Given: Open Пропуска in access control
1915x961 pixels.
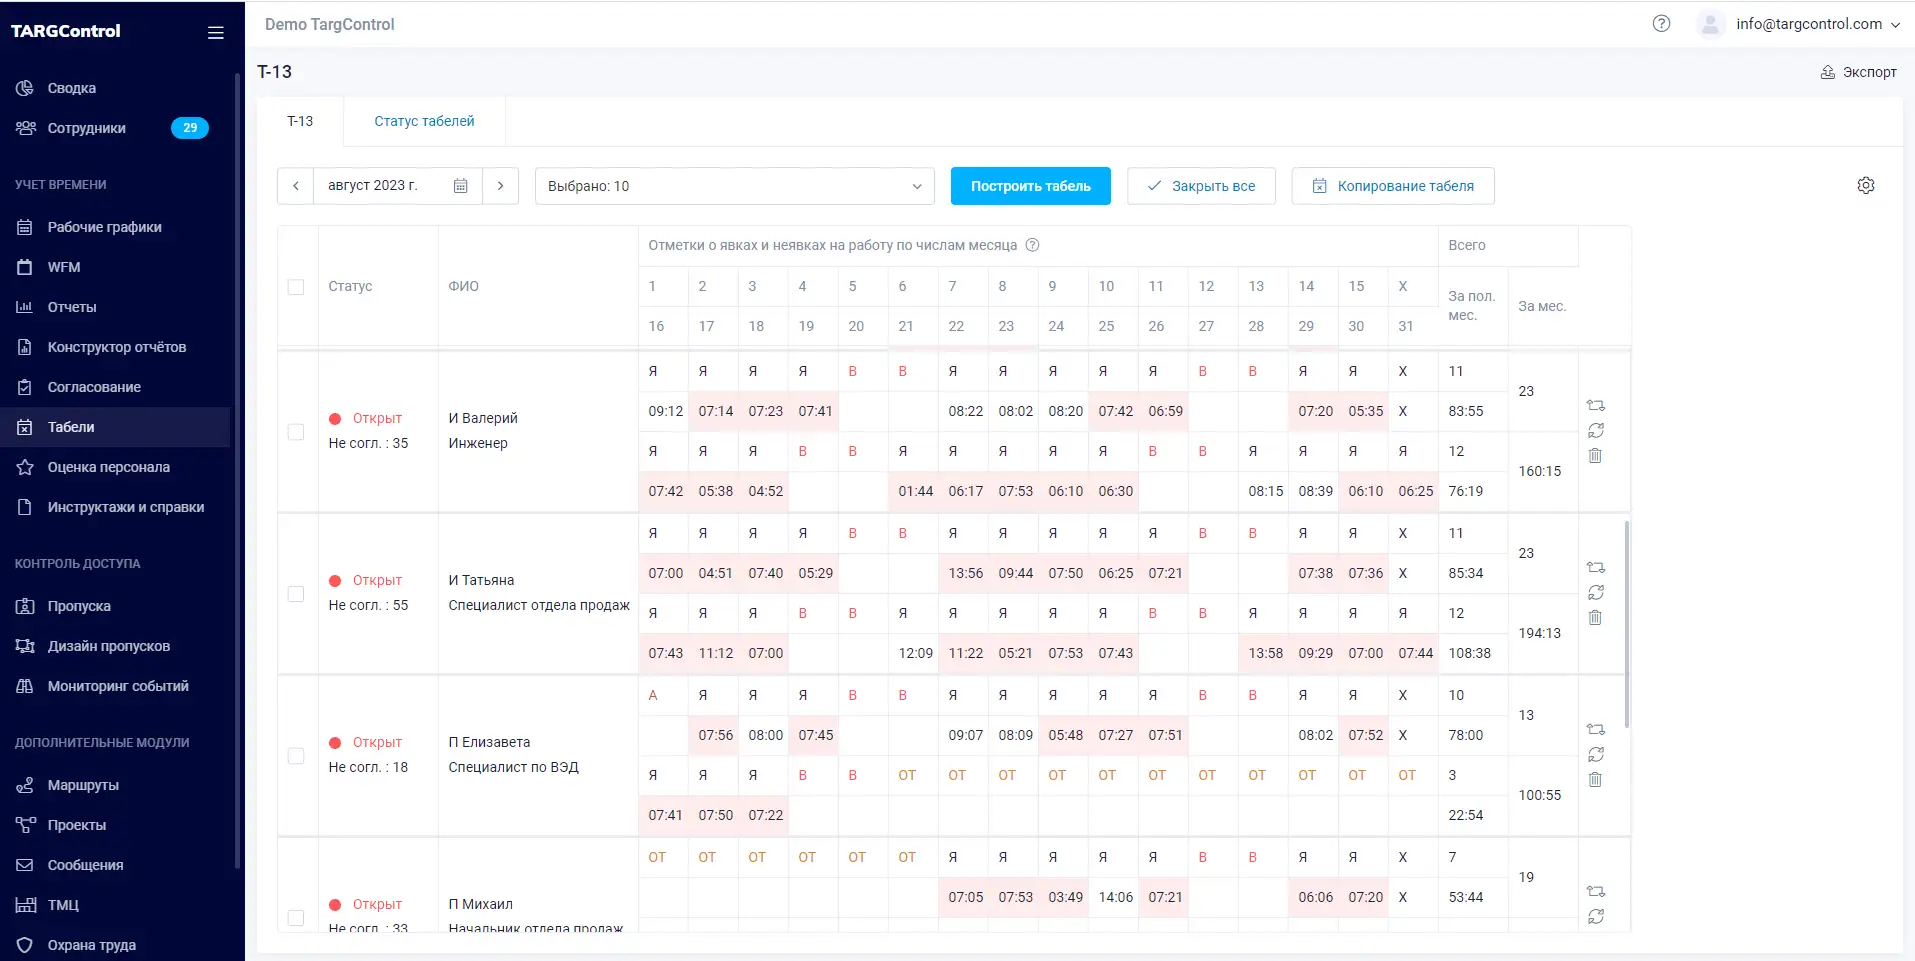Looking at the screenshot, I should (x=115, y=606).
